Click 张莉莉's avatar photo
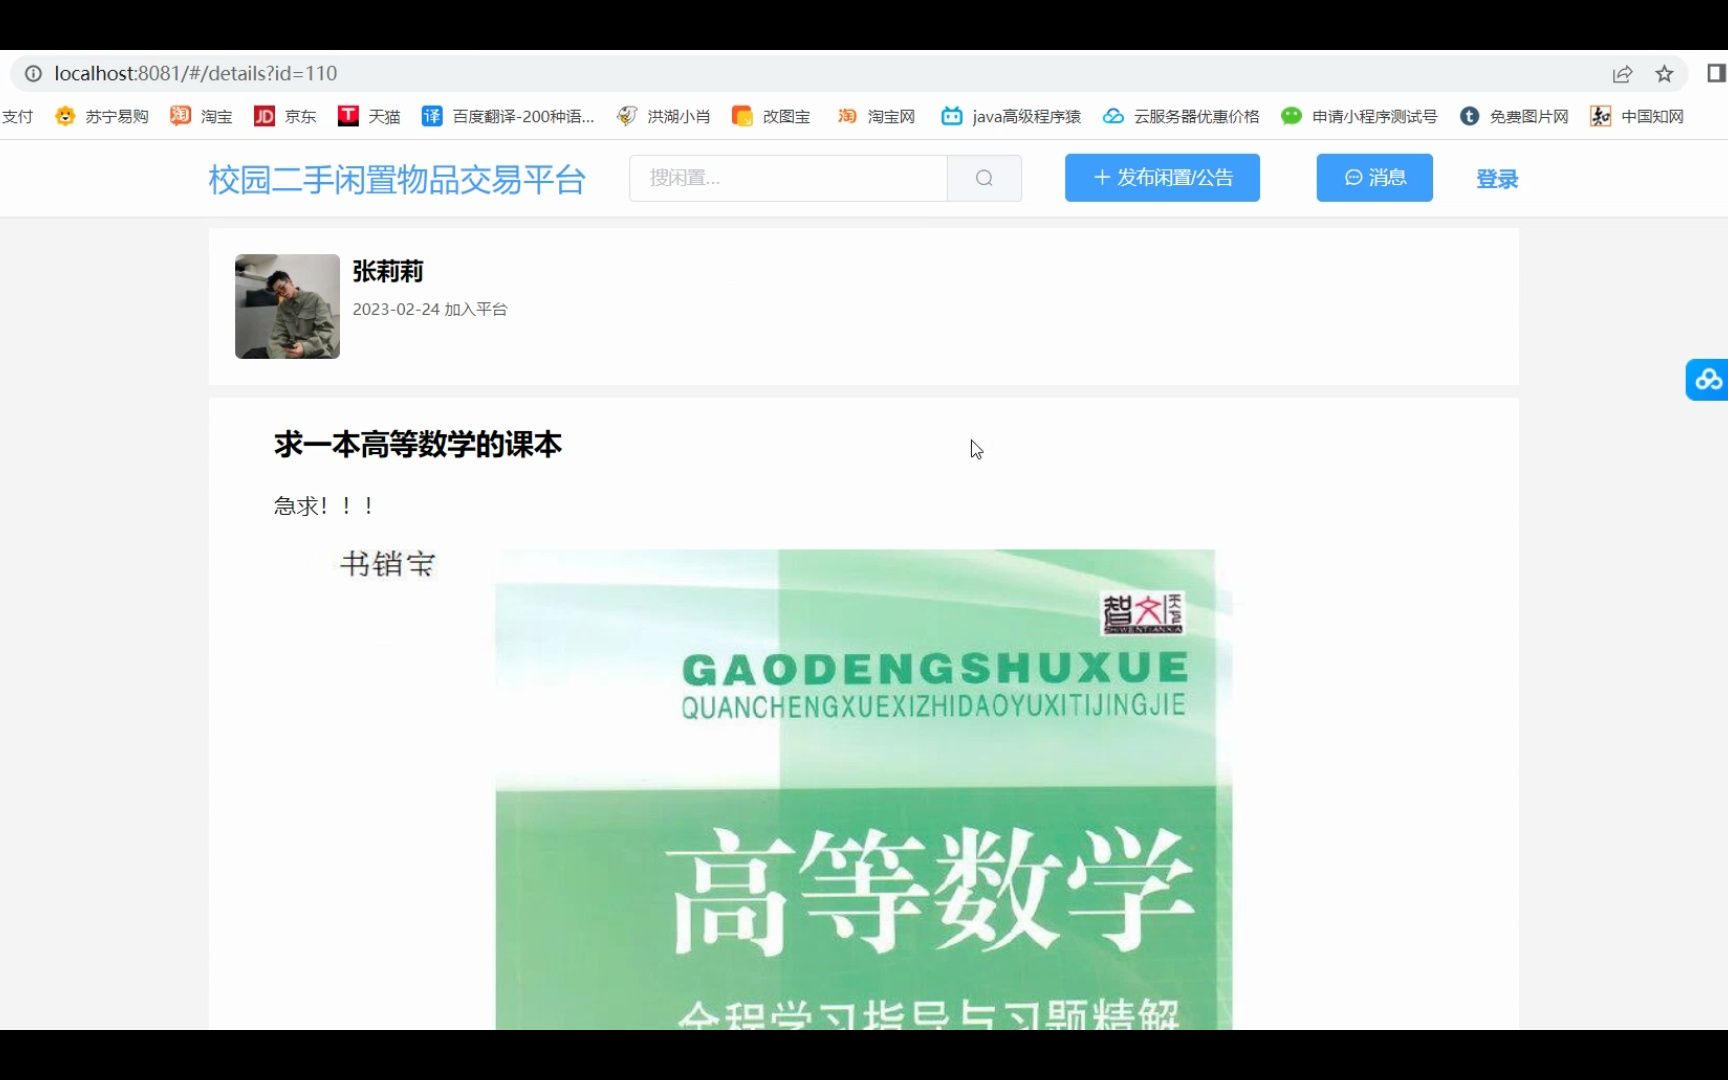 click(287, 306)
